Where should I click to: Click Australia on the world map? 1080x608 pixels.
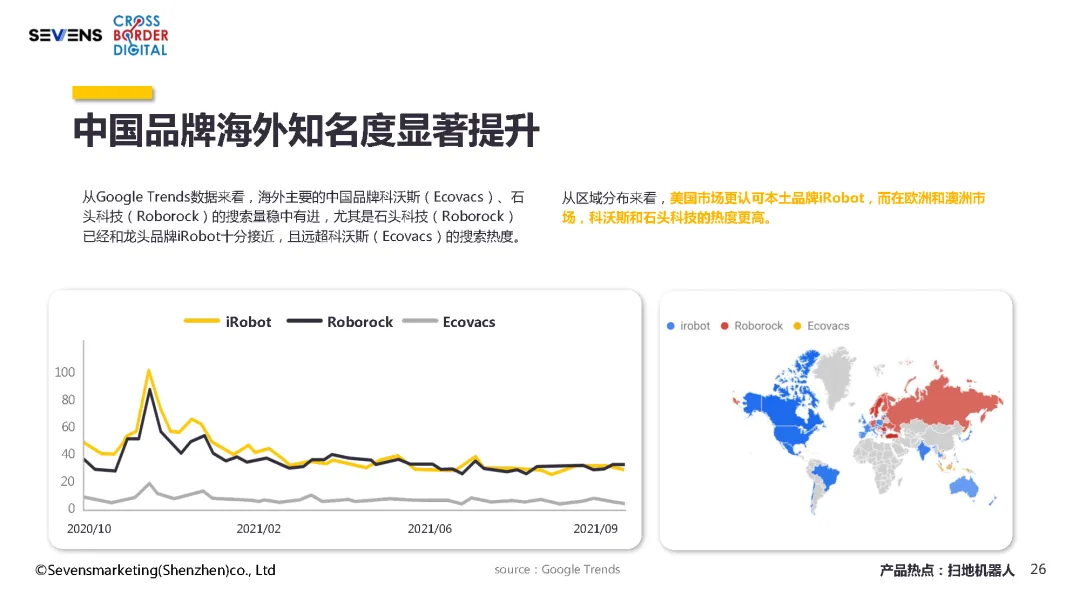964,486
